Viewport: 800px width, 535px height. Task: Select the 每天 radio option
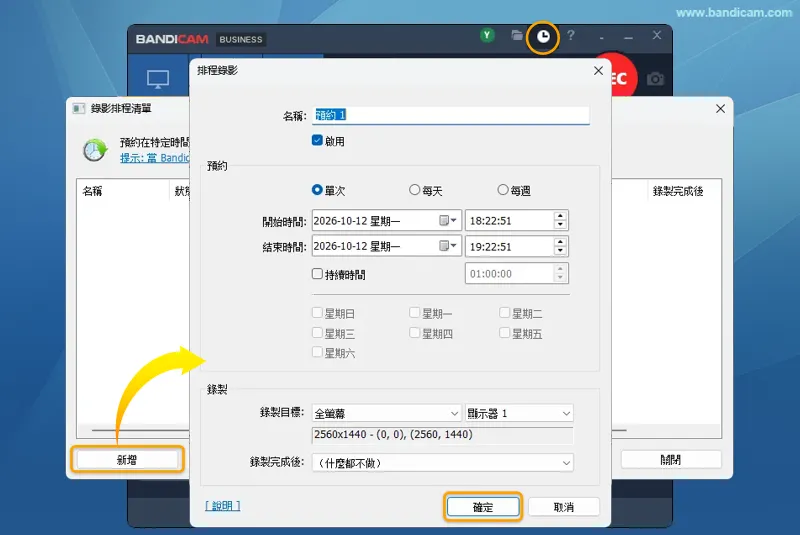pyautogui.click(x=414, y=190)
